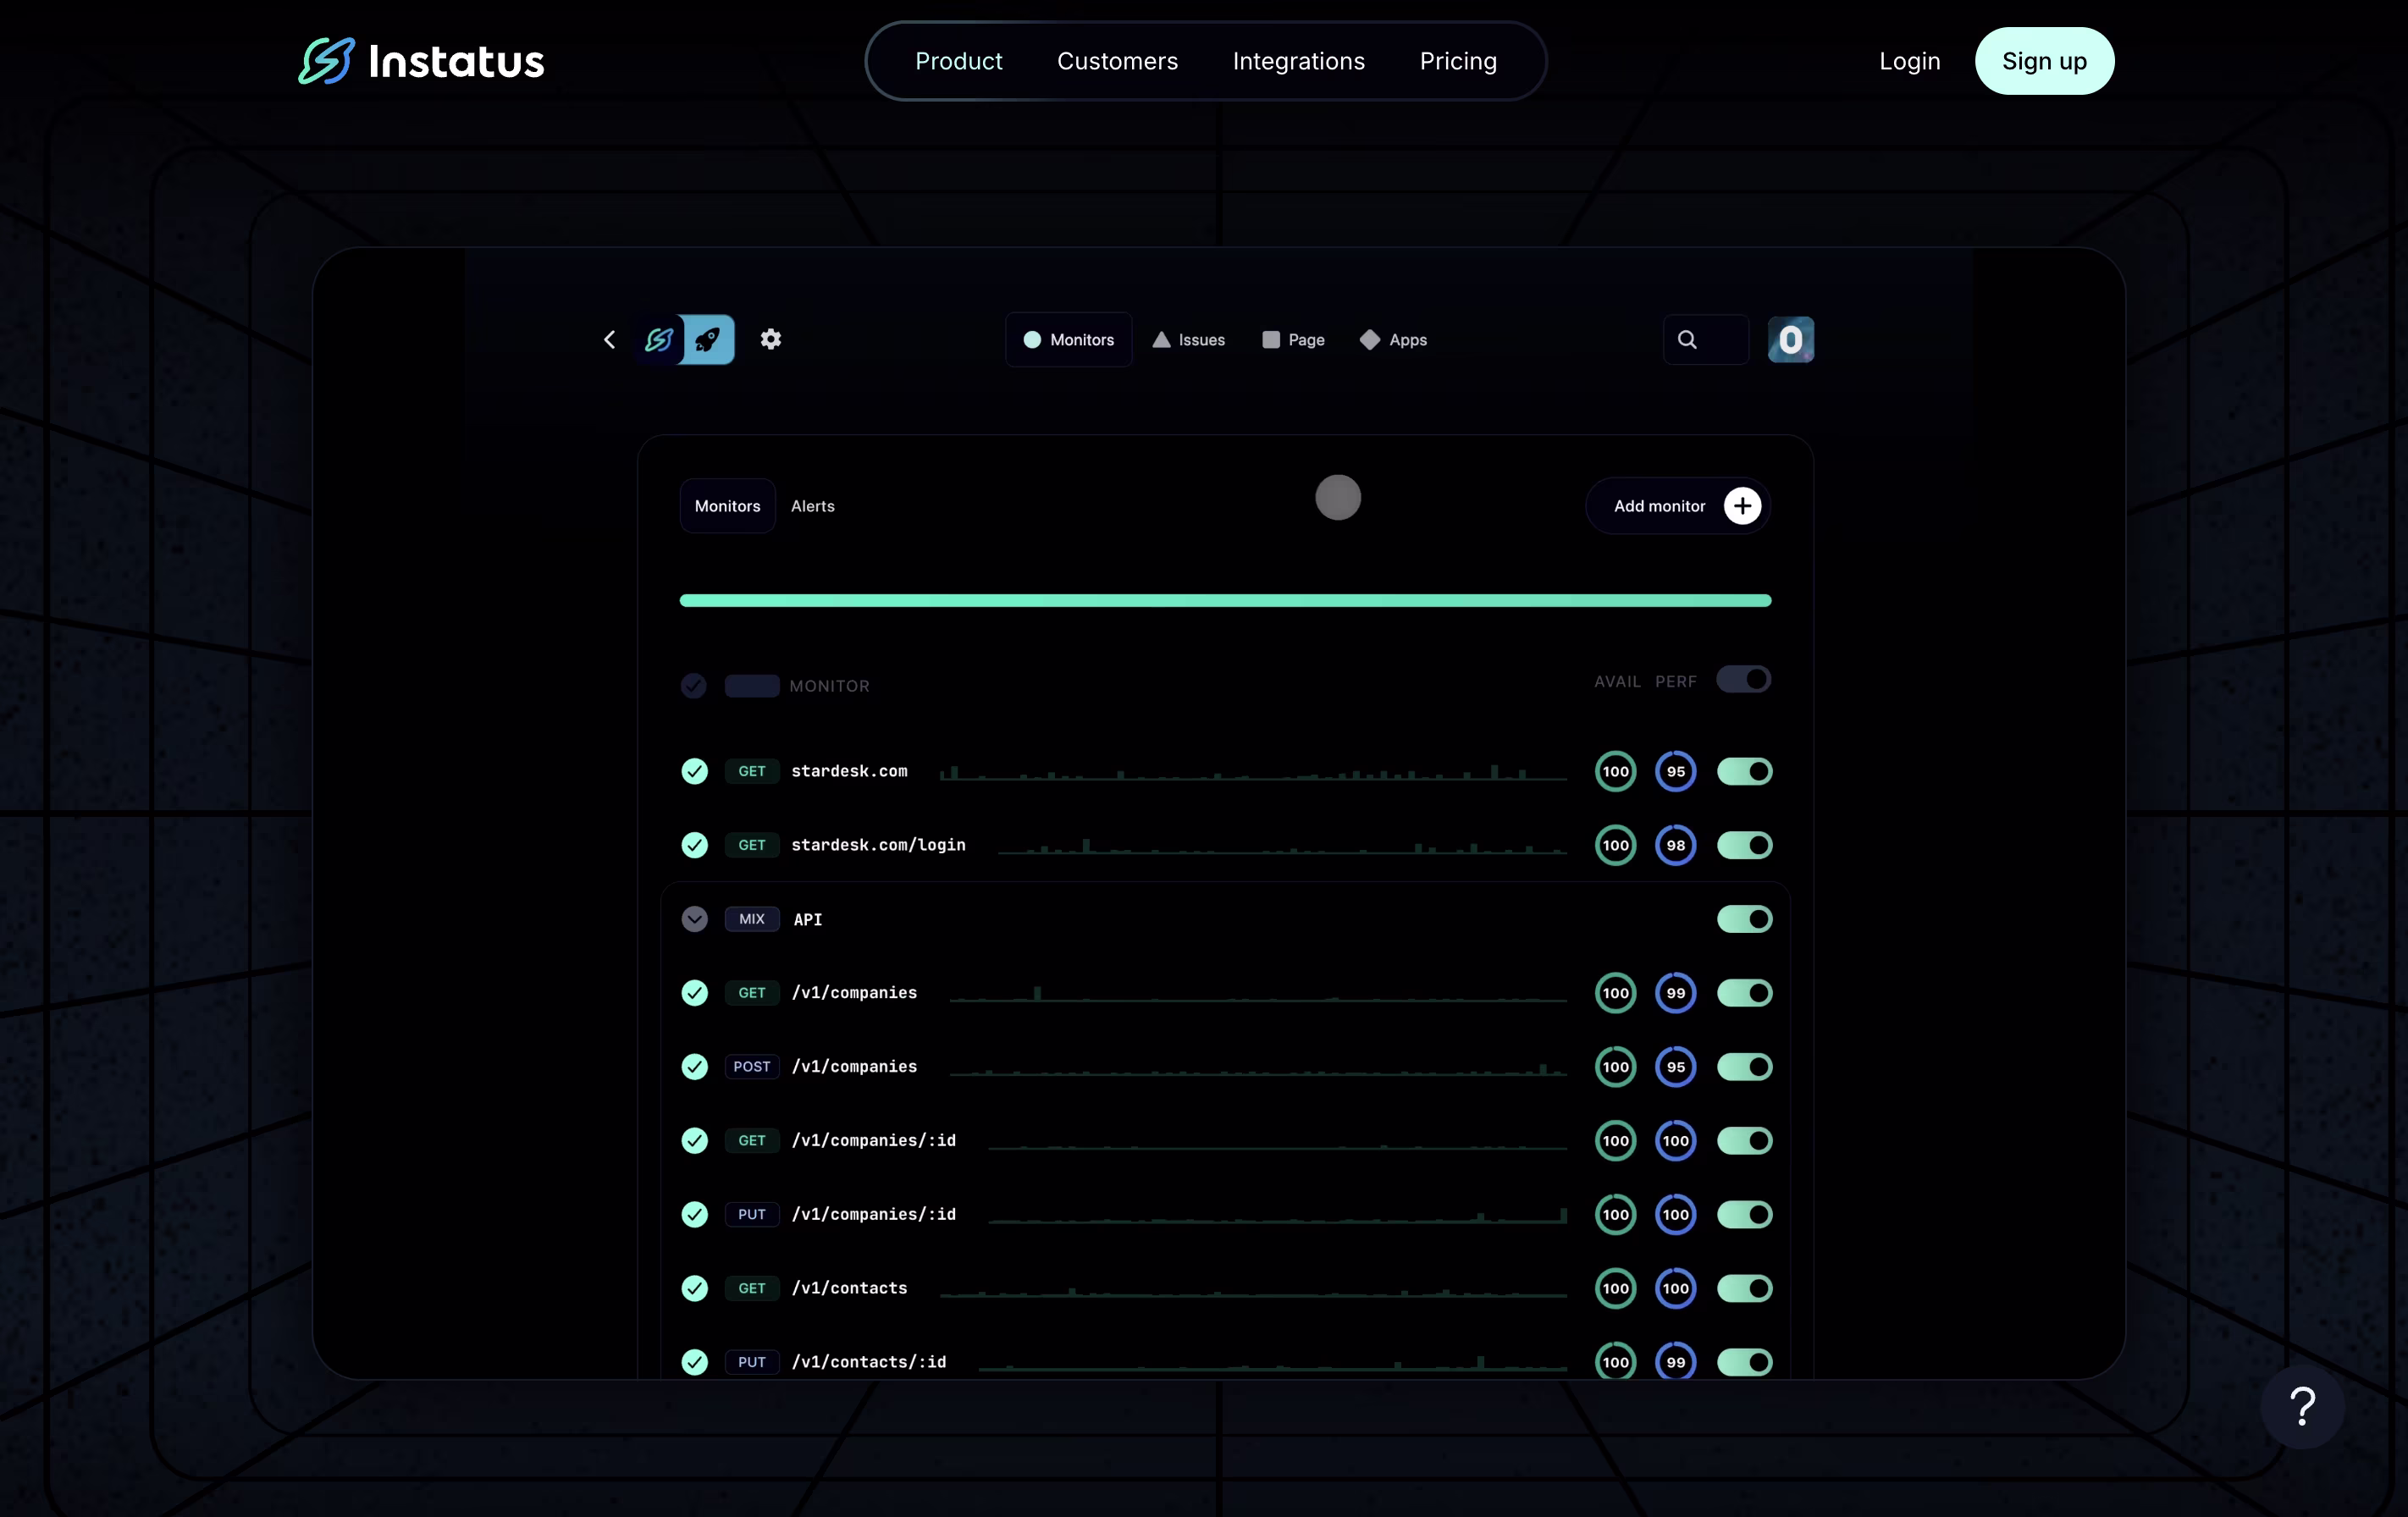Screen dimensions: 2408x1517
Task: Disable the stardesk.com monitor toggle
Action: pos(1744,771)
